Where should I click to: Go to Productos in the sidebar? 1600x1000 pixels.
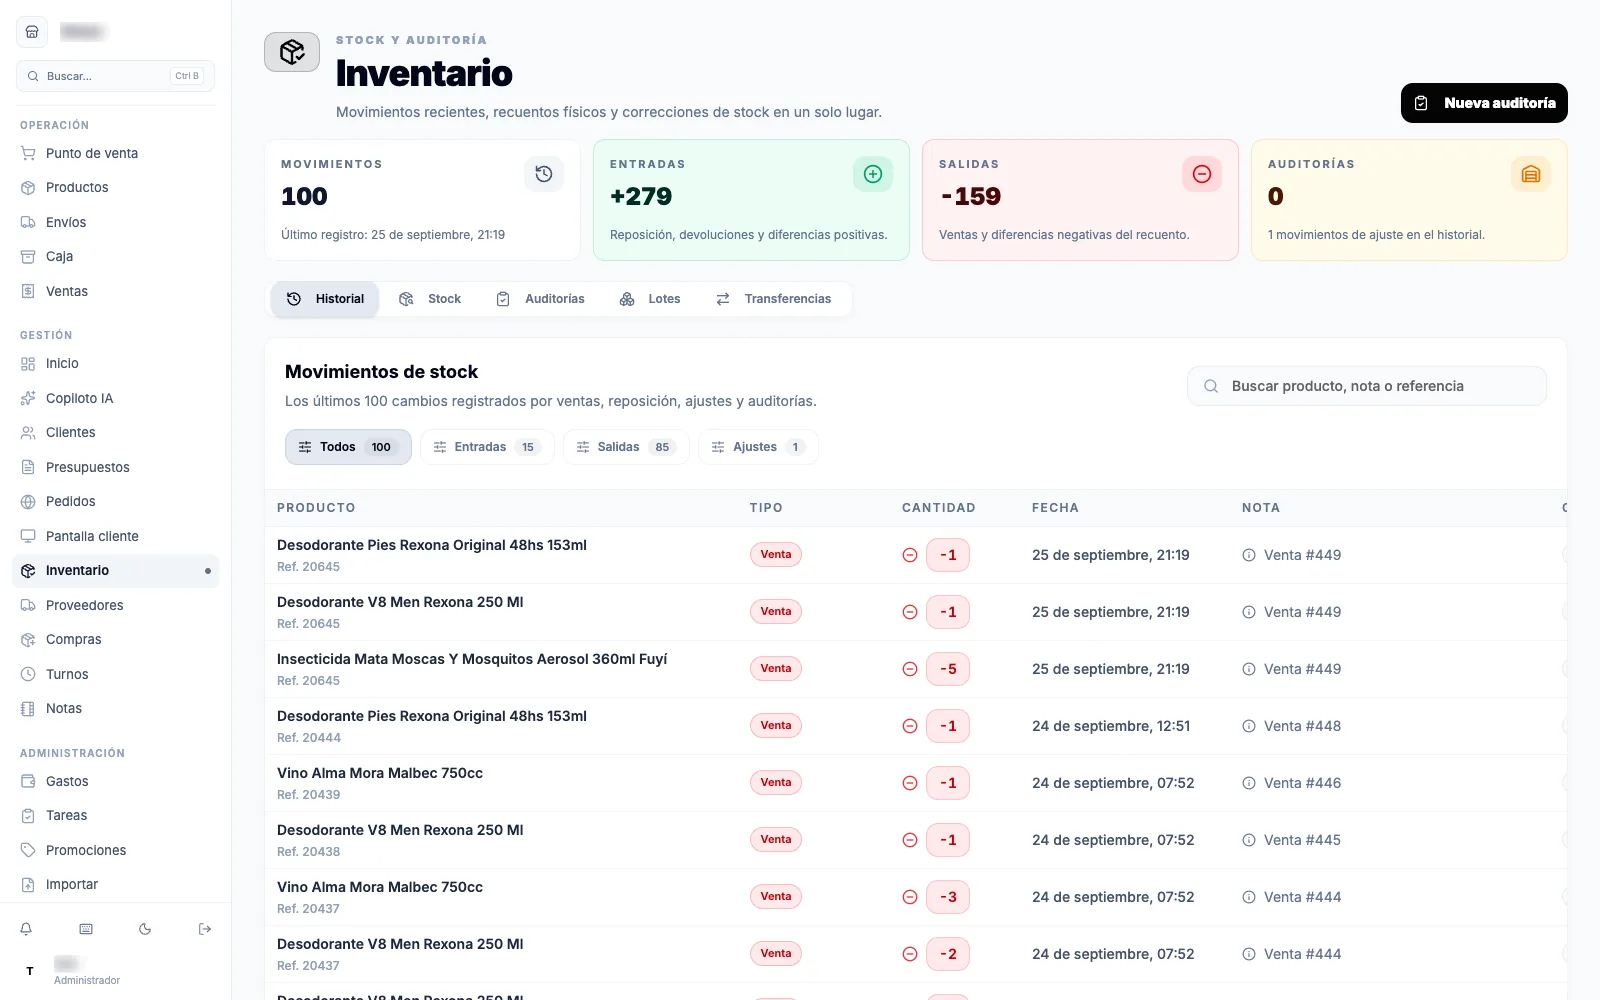116,188
